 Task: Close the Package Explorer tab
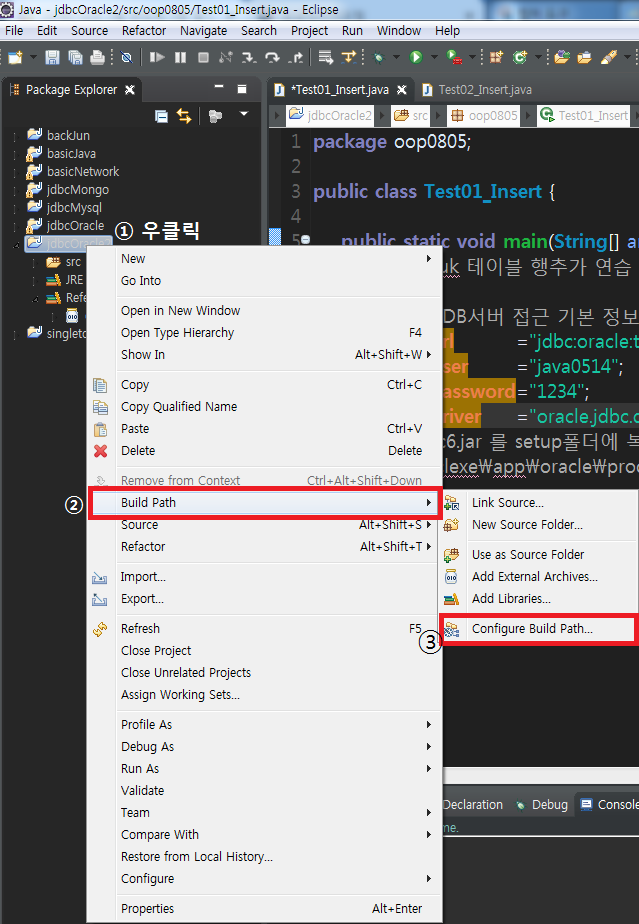tap(130, 90)
